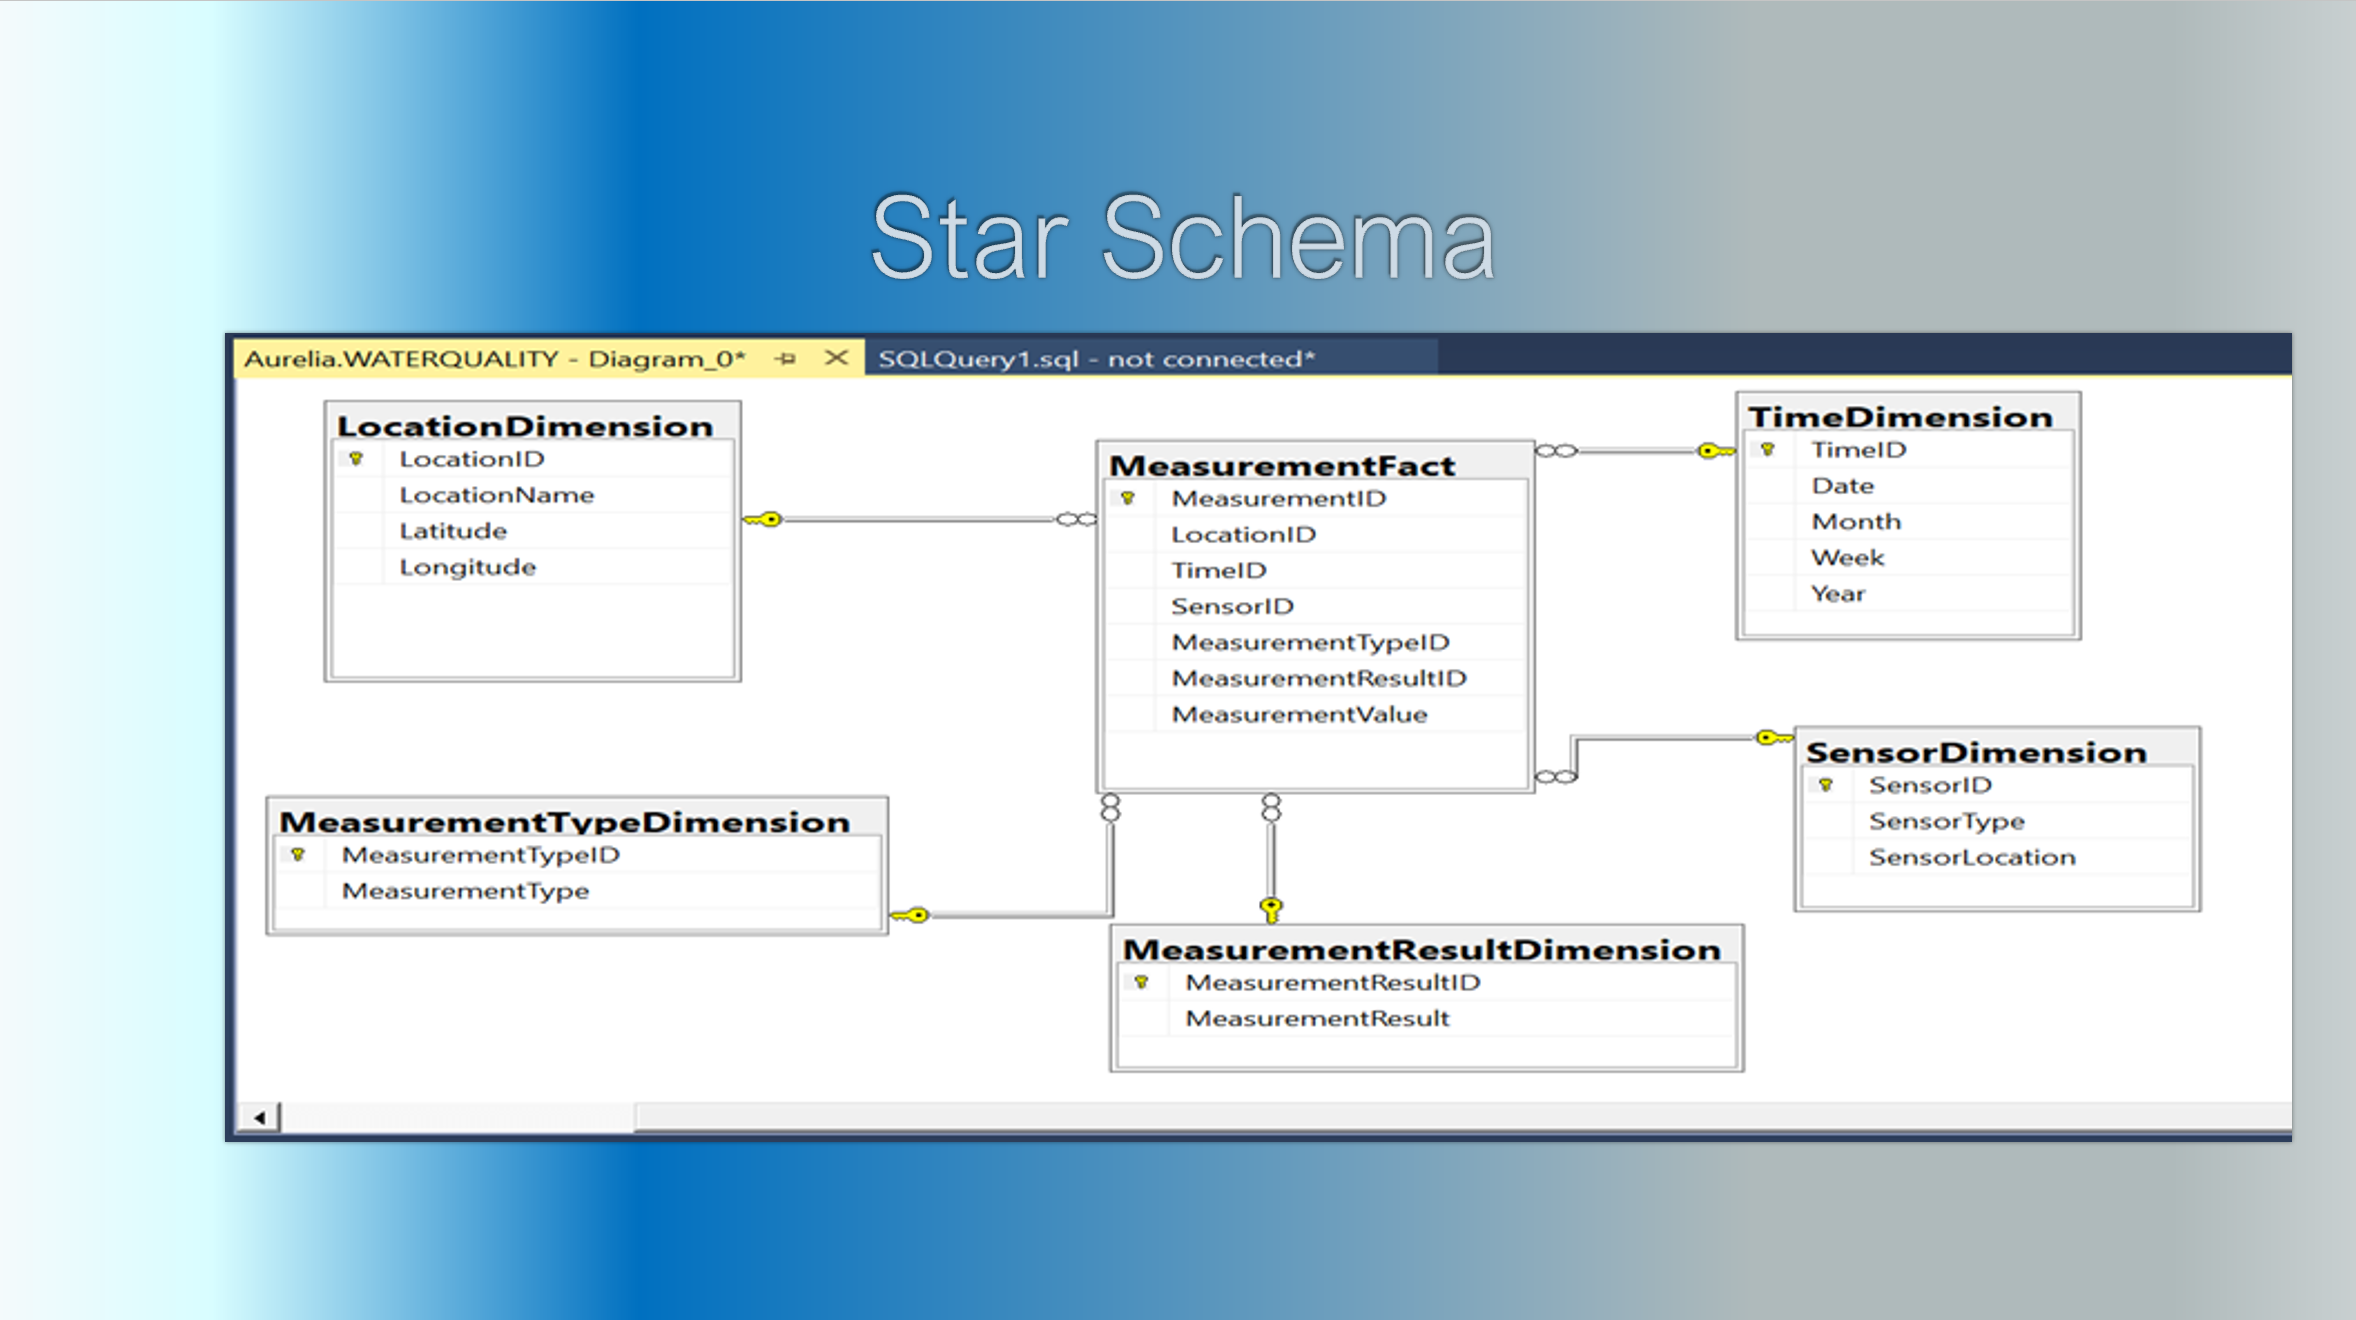Image resolution: width=2356 pixels, height=1320 pixels.
Task: Click the key icon beside MeasurementTypeID in MeasurementTypeDimension
Action: click(298, 855)
